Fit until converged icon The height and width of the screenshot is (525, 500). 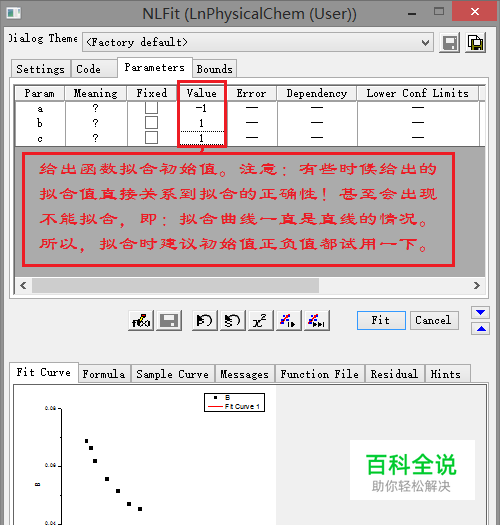click(317, 320)
